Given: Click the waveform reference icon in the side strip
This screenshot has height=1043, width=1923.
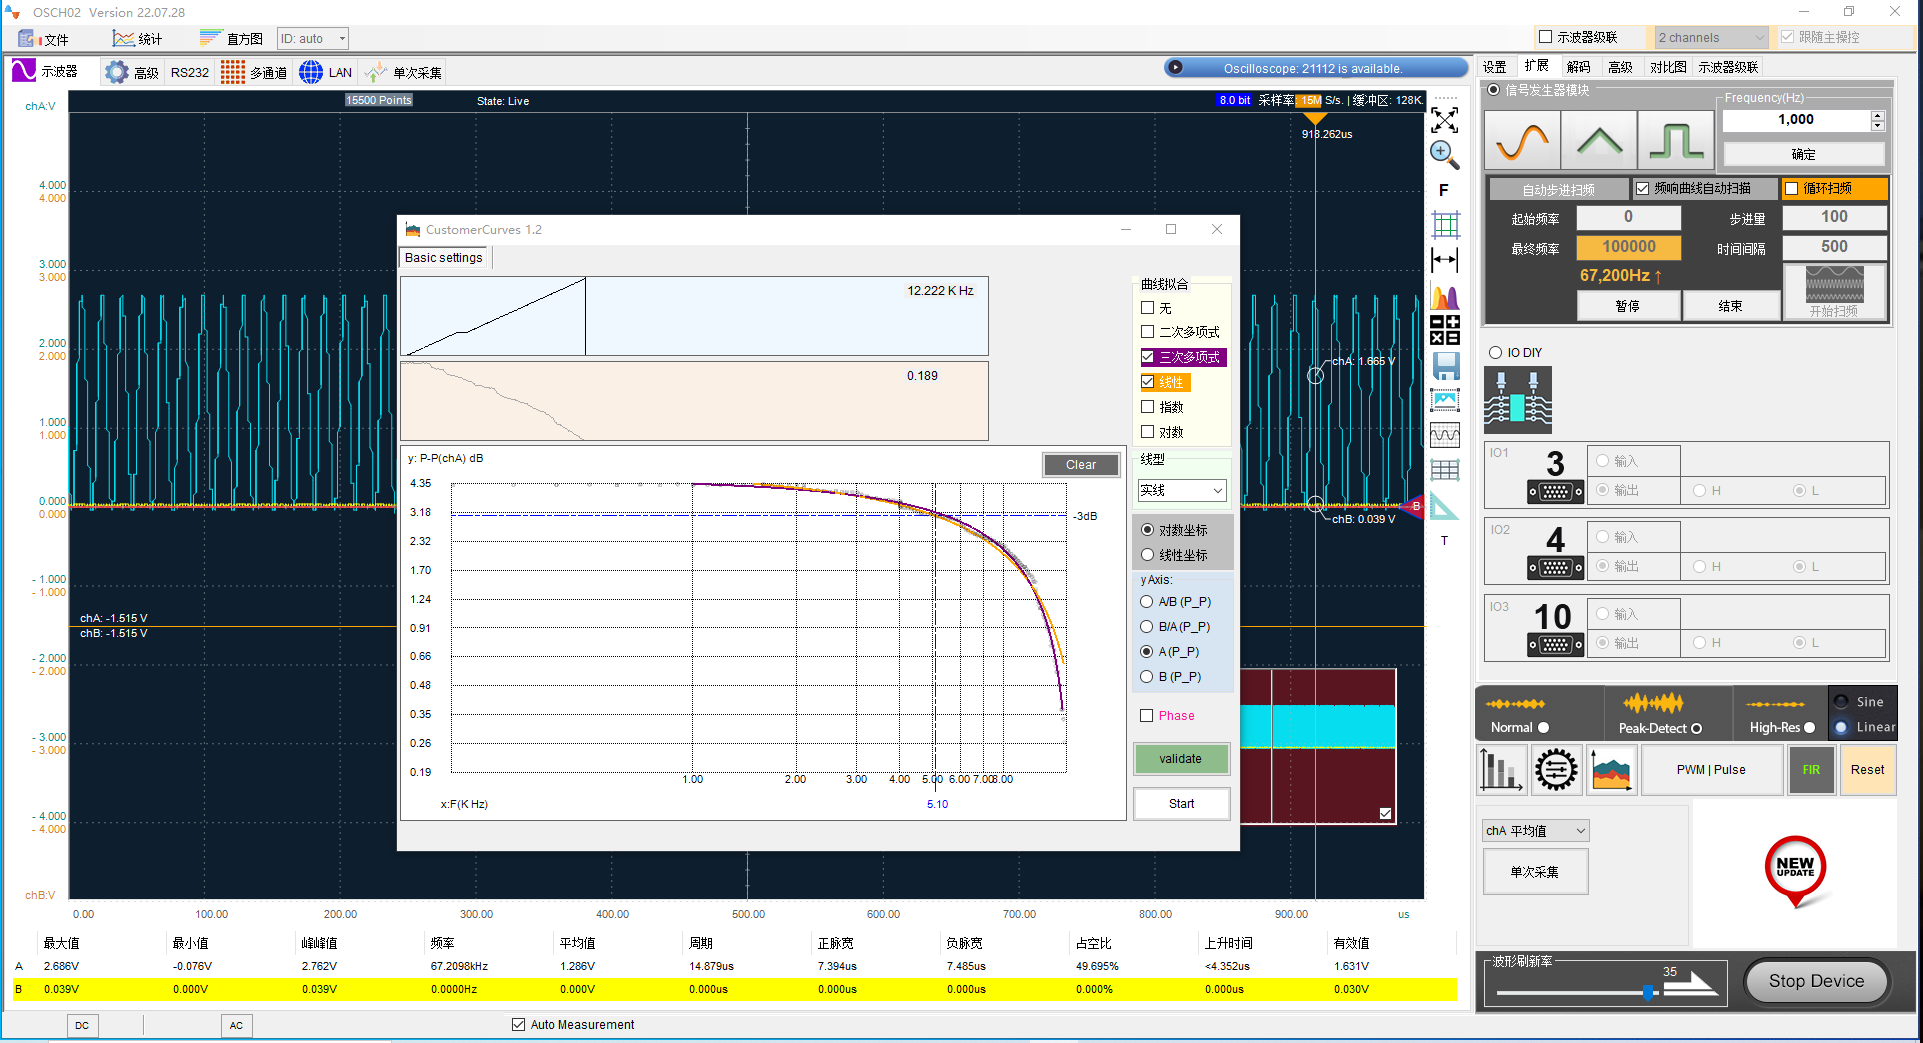Looking at the screenshot, I should click(x=1444, y=435).
